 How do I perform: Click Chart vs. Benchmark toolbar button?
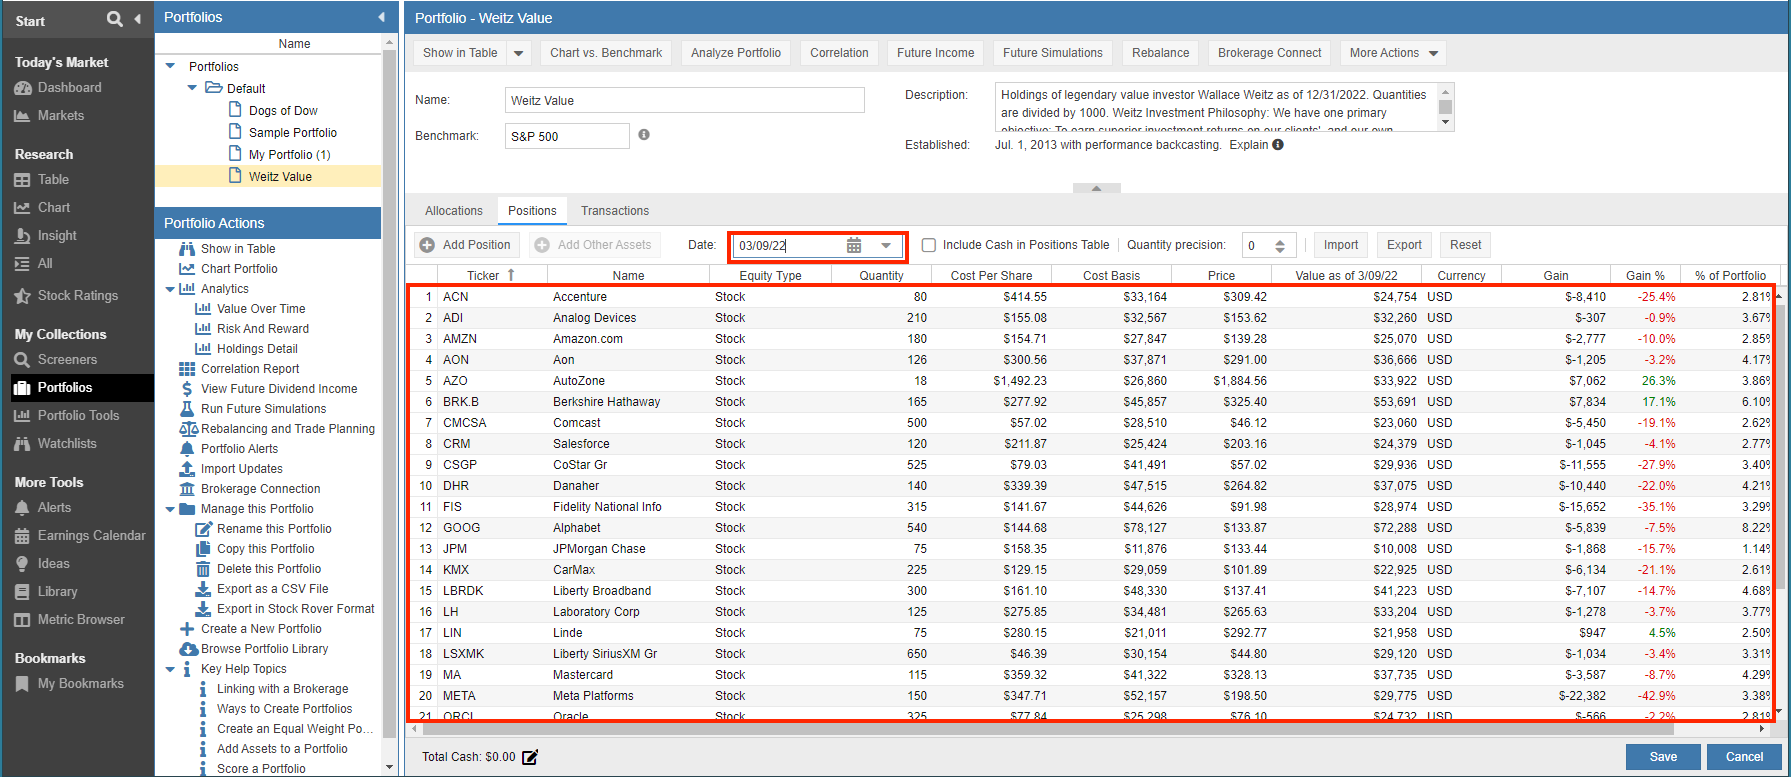[x=606, y=53]
